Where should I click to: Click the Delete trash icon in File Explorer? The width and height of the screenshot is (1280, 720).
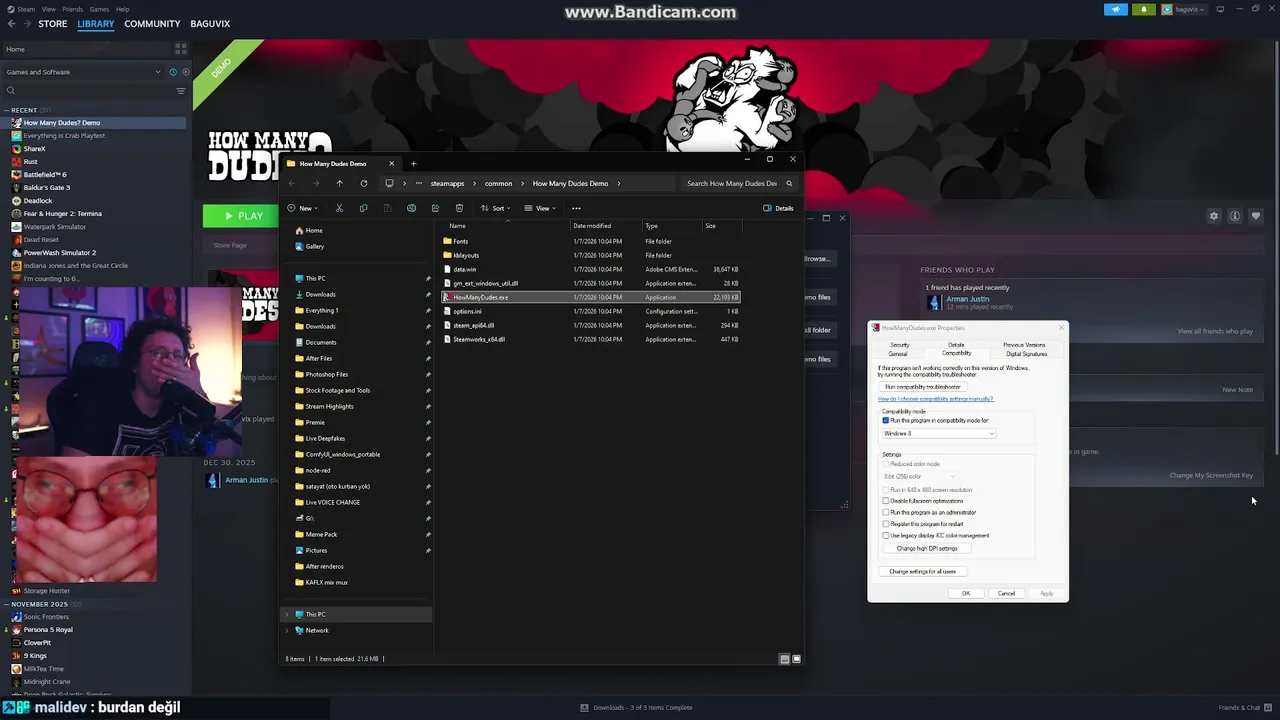[459, 208]
